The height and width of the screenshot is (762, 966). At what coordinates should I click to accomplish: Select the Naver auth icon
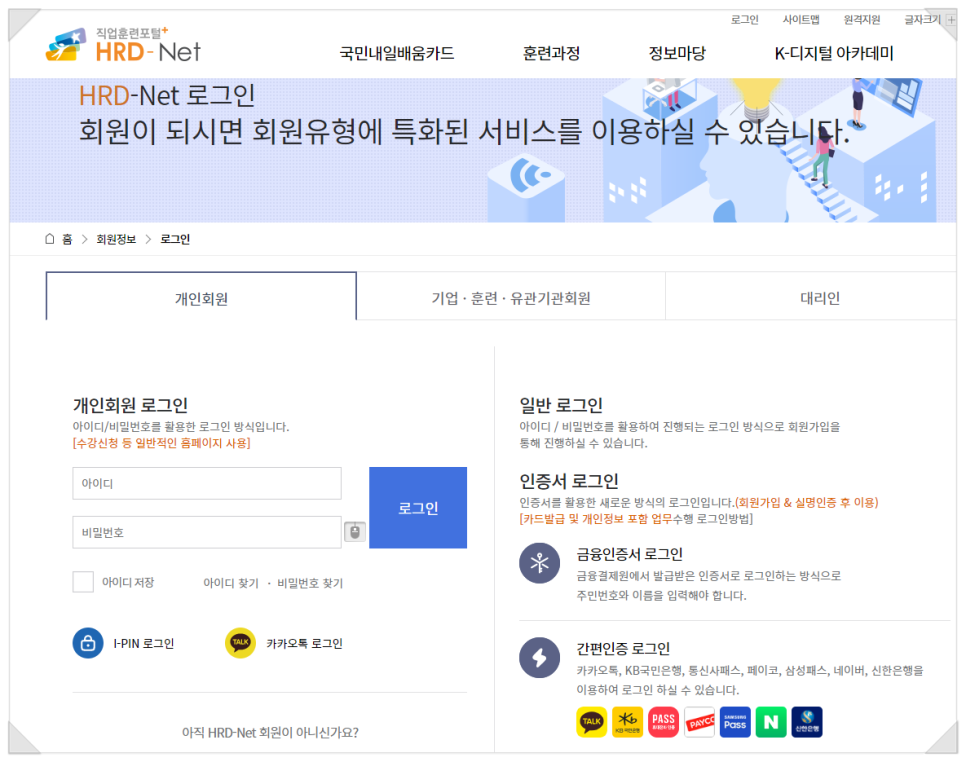click(x=771, y=722)
